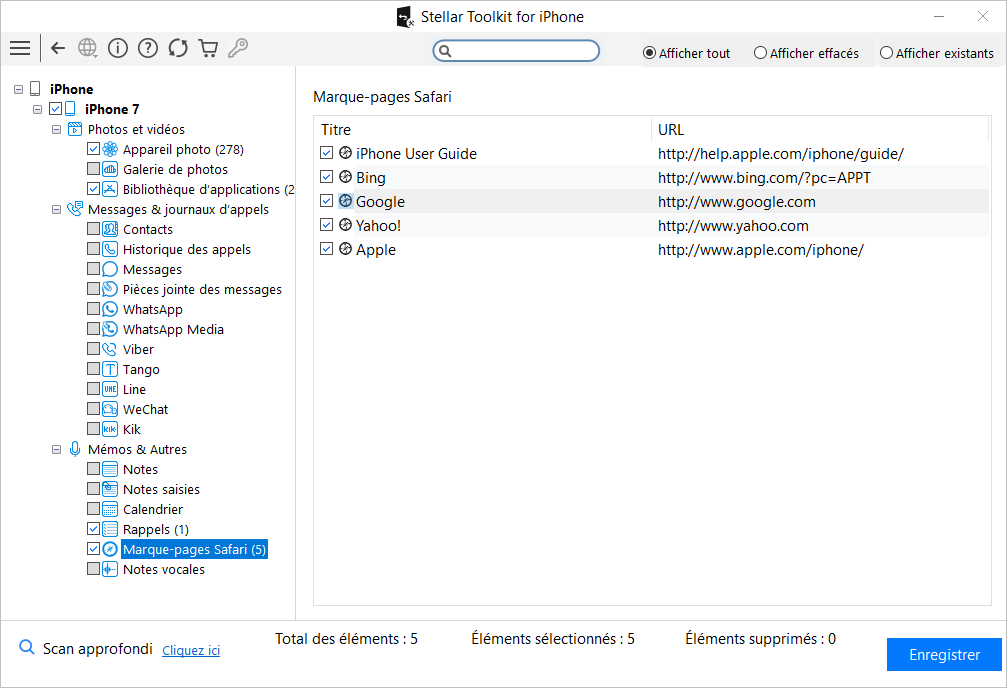Viewport: 1007px width, 688px height.
Task: Collapse the iPhone 7 tree node
Action: [37, 109]
